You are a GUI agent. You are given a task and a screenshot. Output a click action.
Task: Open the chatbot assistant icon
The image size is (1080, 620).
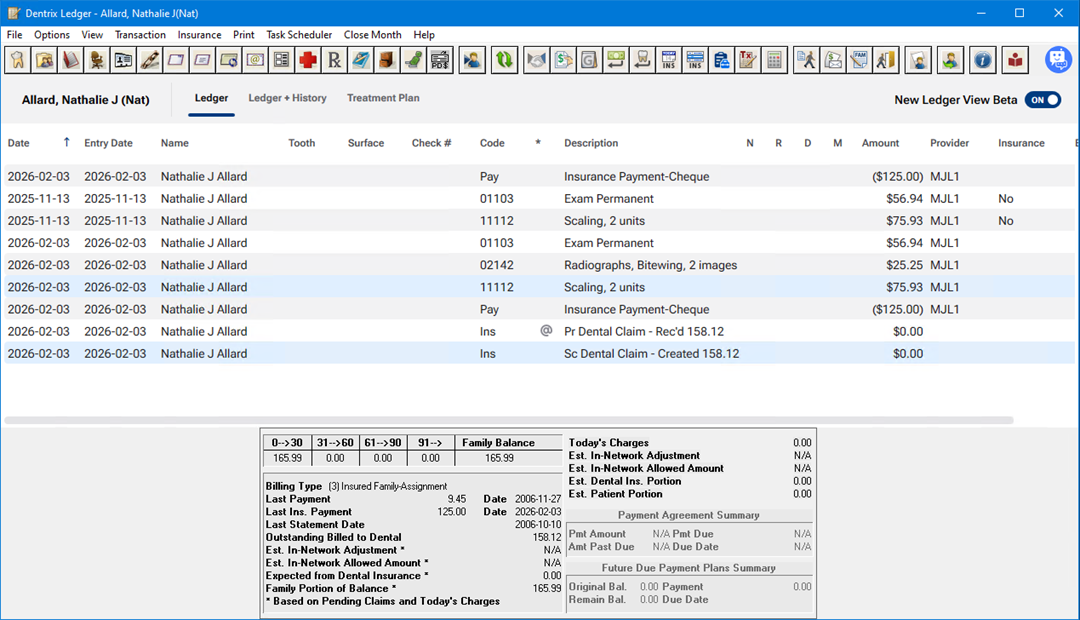[1058, 60]
